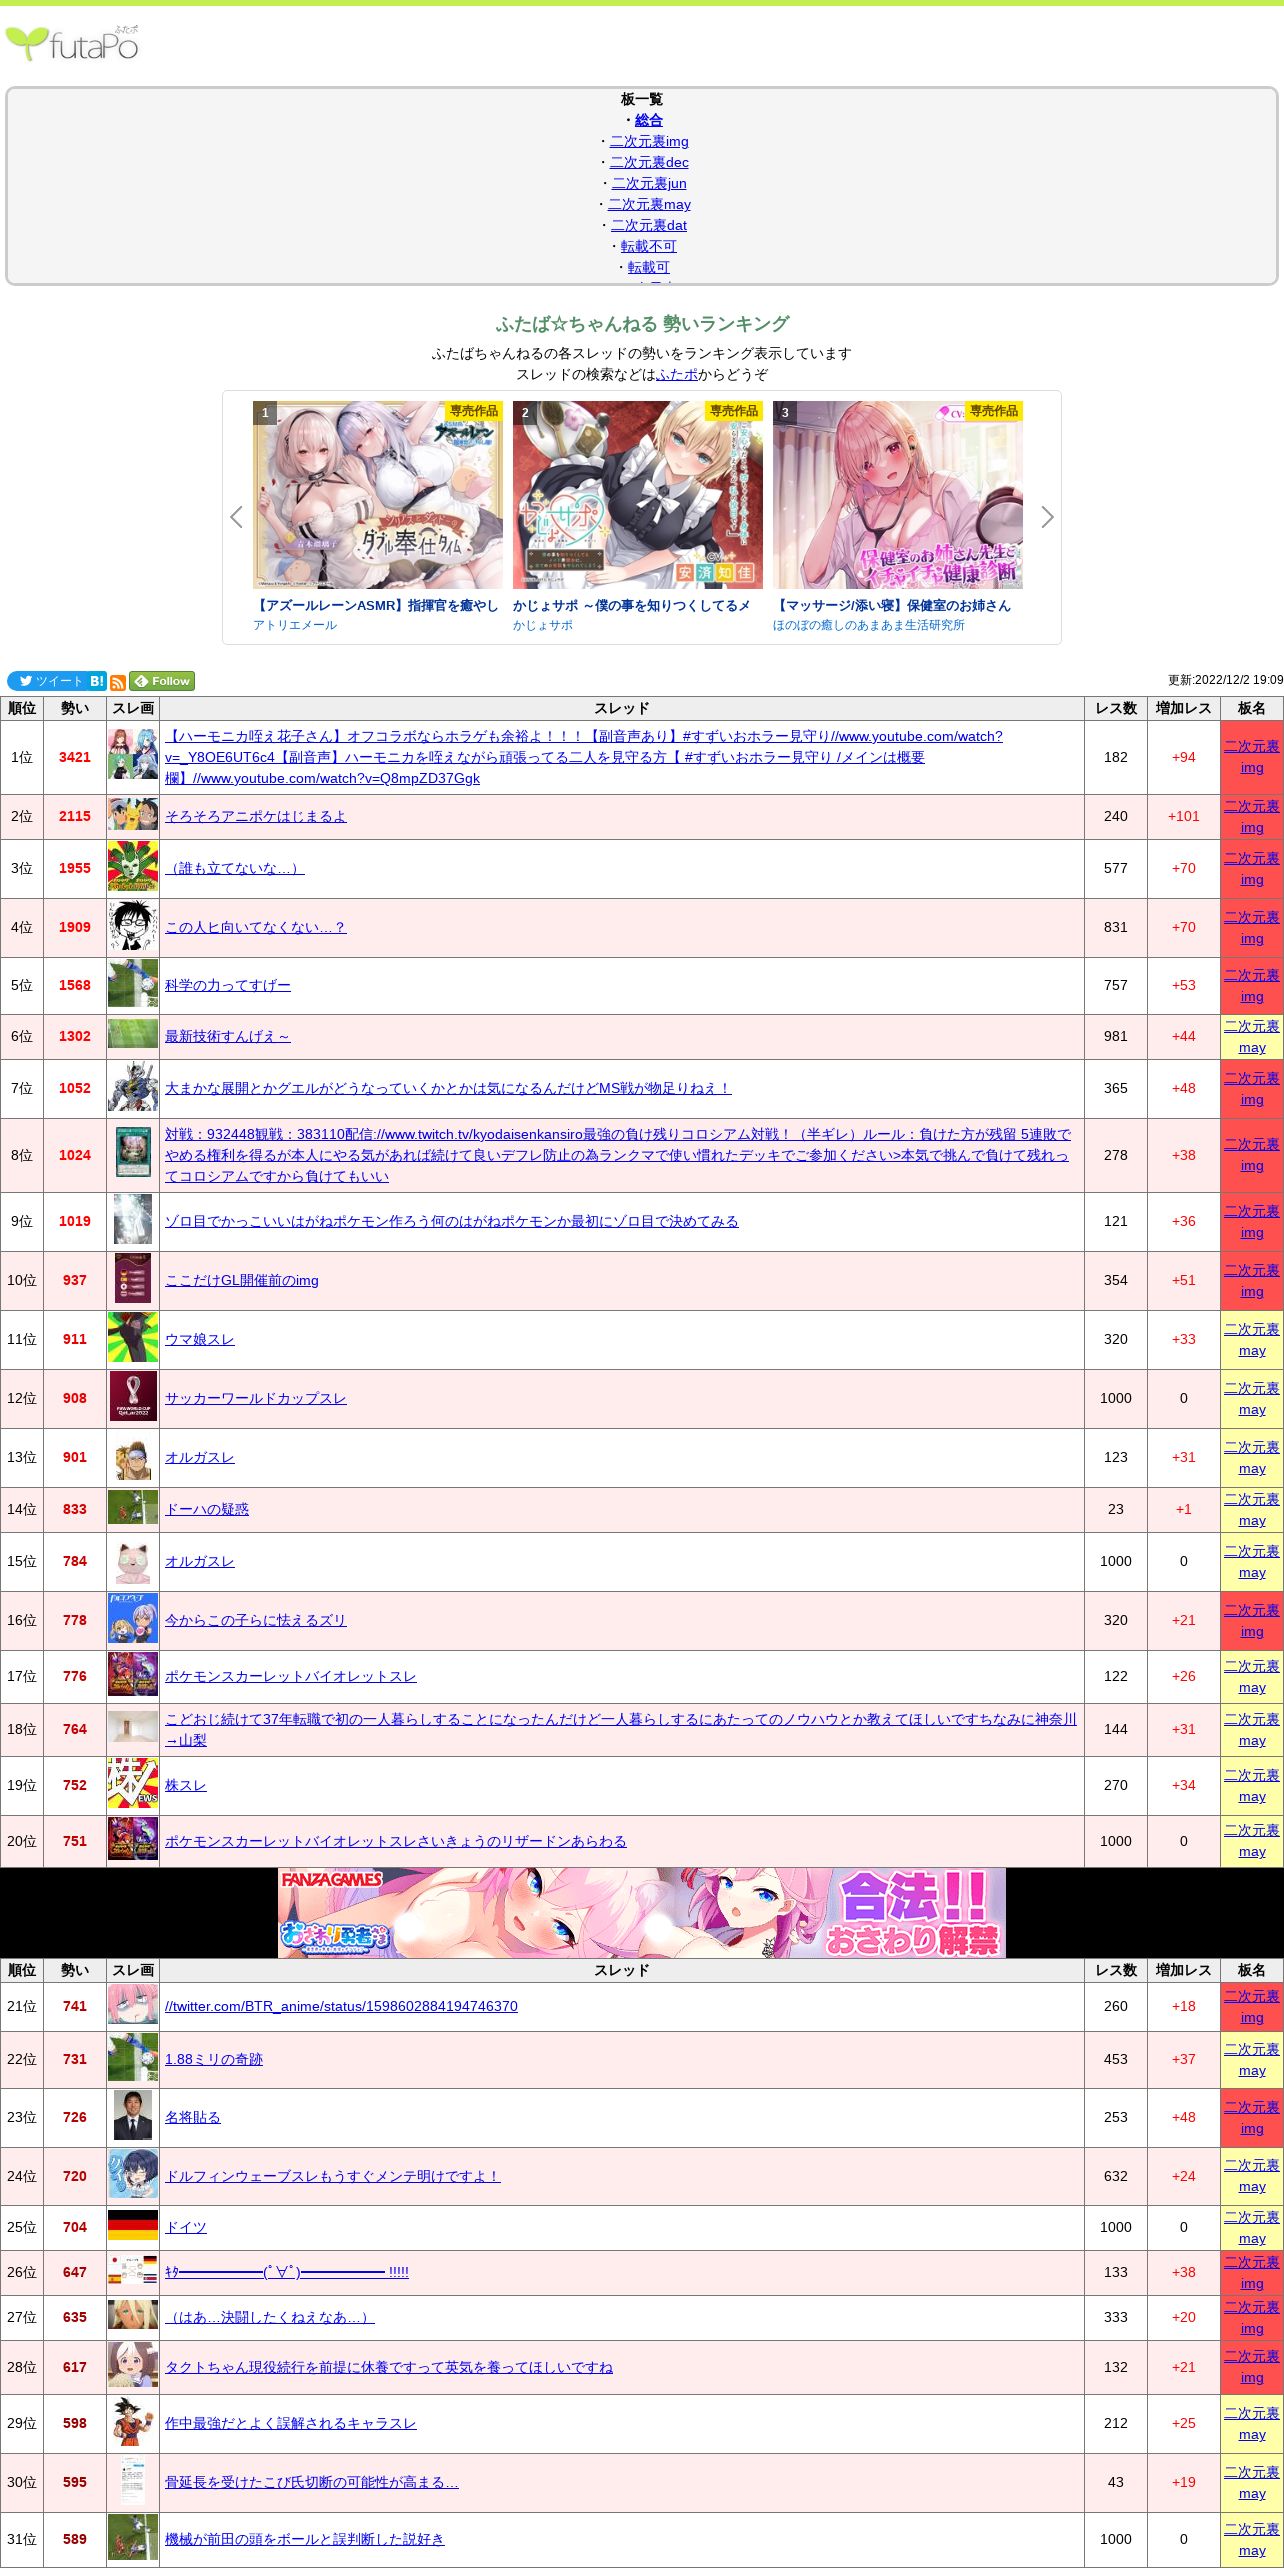Open the thread 科学の力ってすげー
The width and height of the screenshot is (1284, 2568).
coord(228,985)
